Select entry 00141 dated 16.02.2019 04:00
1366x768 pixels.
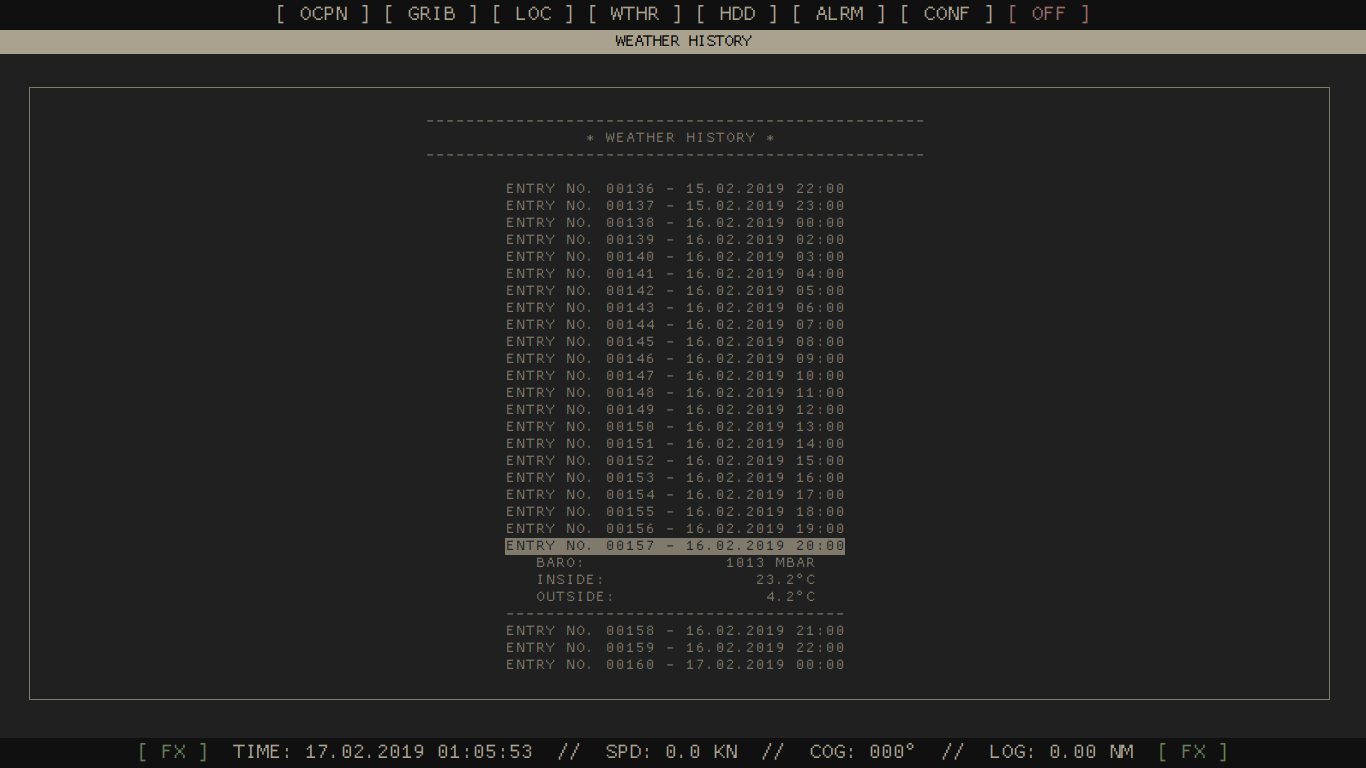click(675, 274)
